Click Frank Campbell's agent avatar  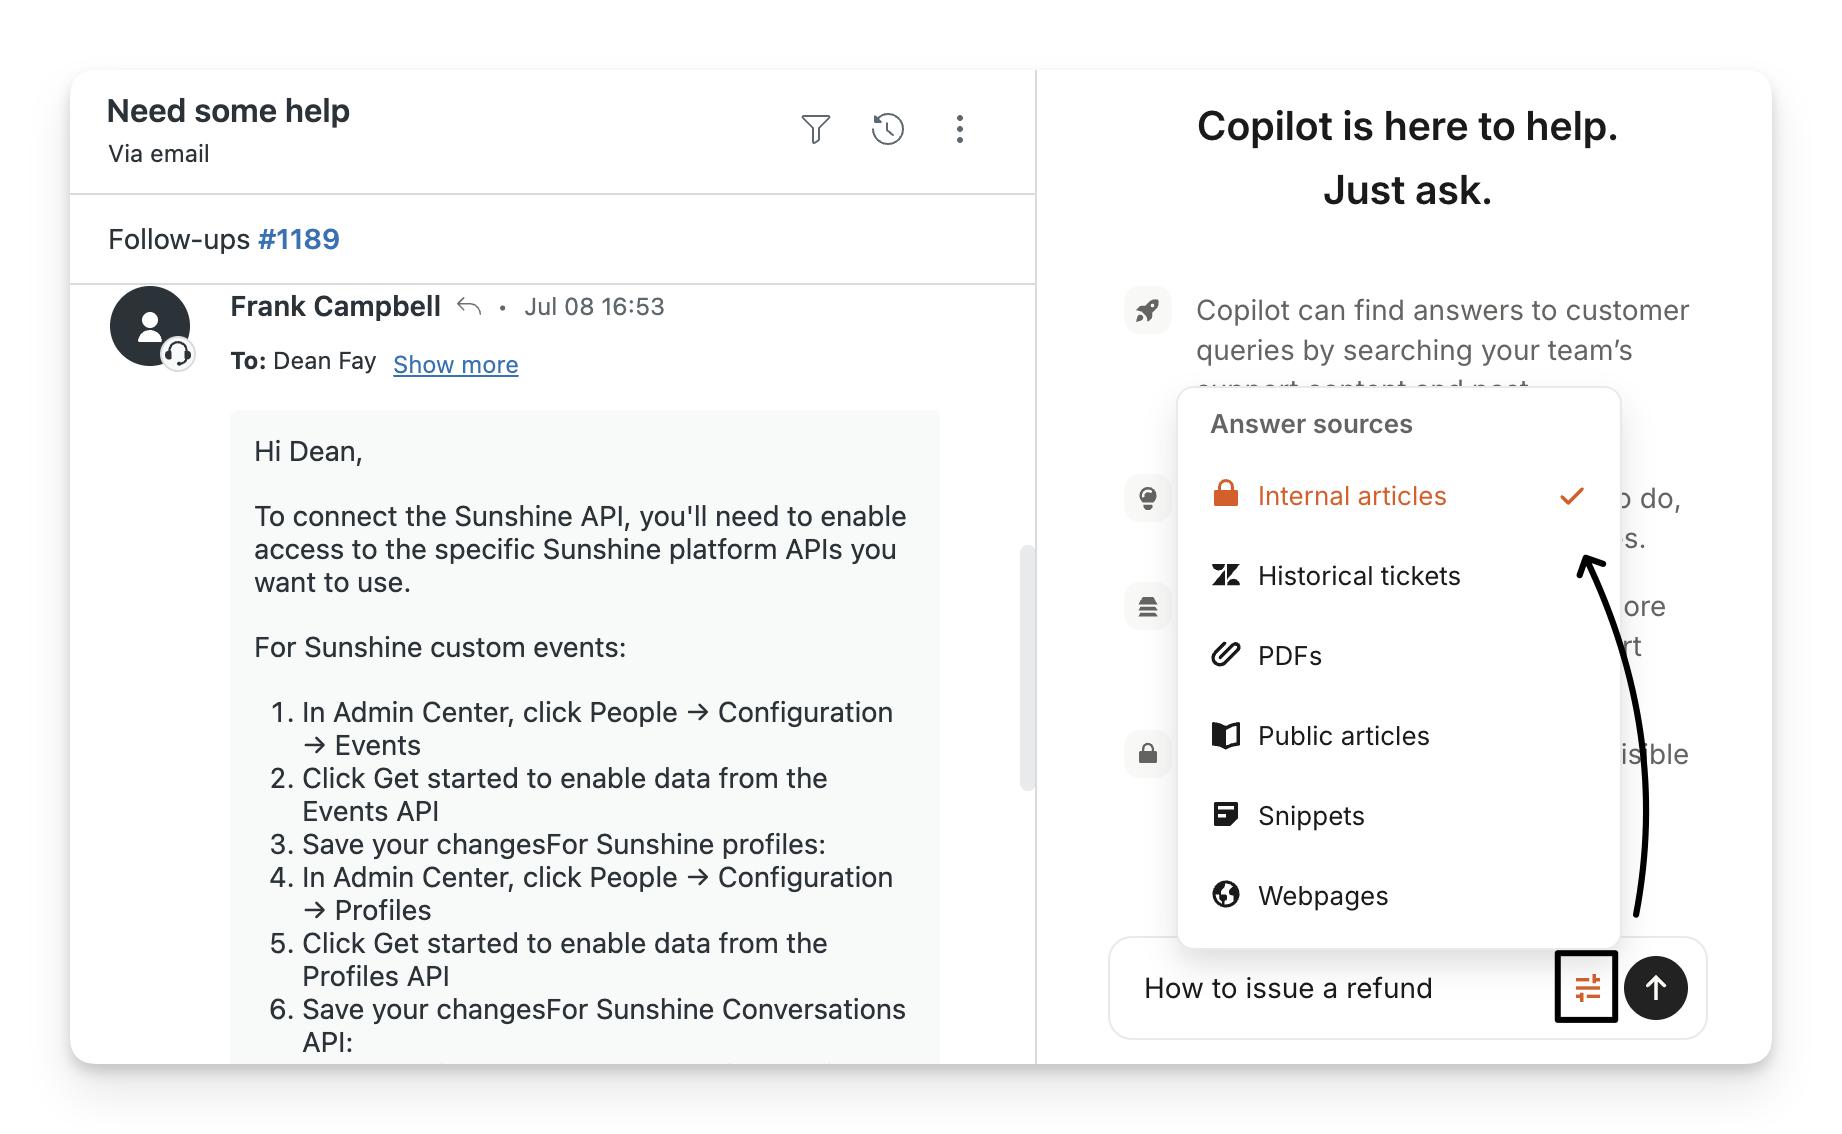tap(150, 327)
